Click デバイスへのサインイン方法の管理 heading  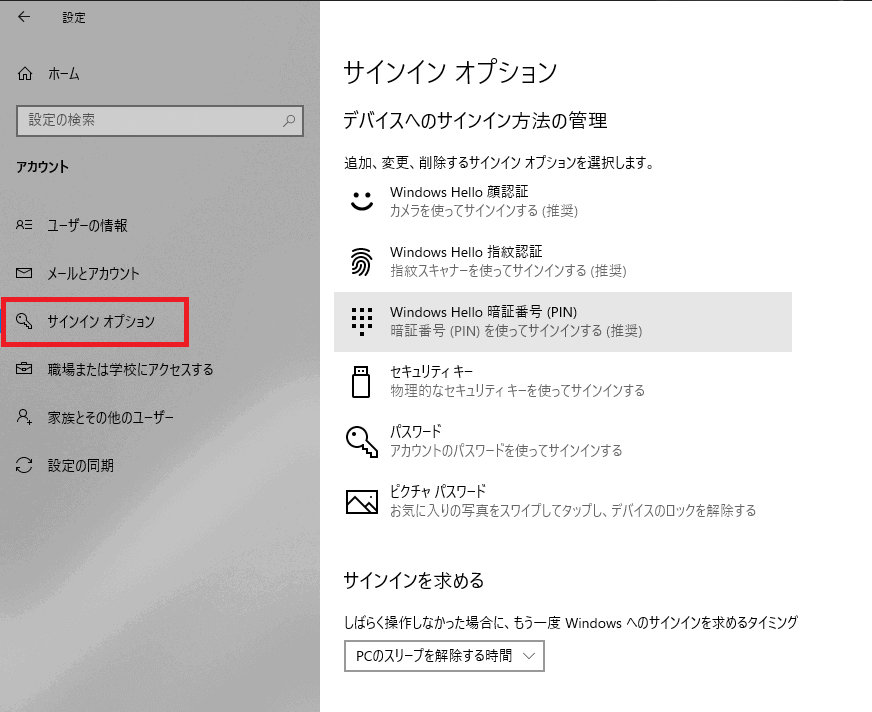point(475,121)
